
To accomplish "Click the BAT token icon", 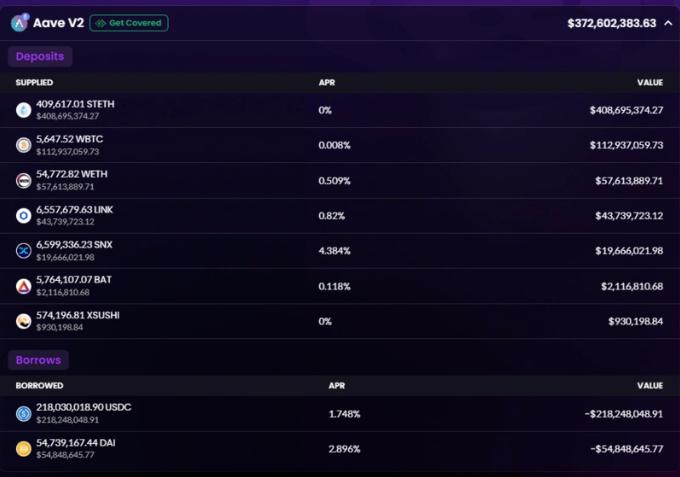I will coord(23,286).
